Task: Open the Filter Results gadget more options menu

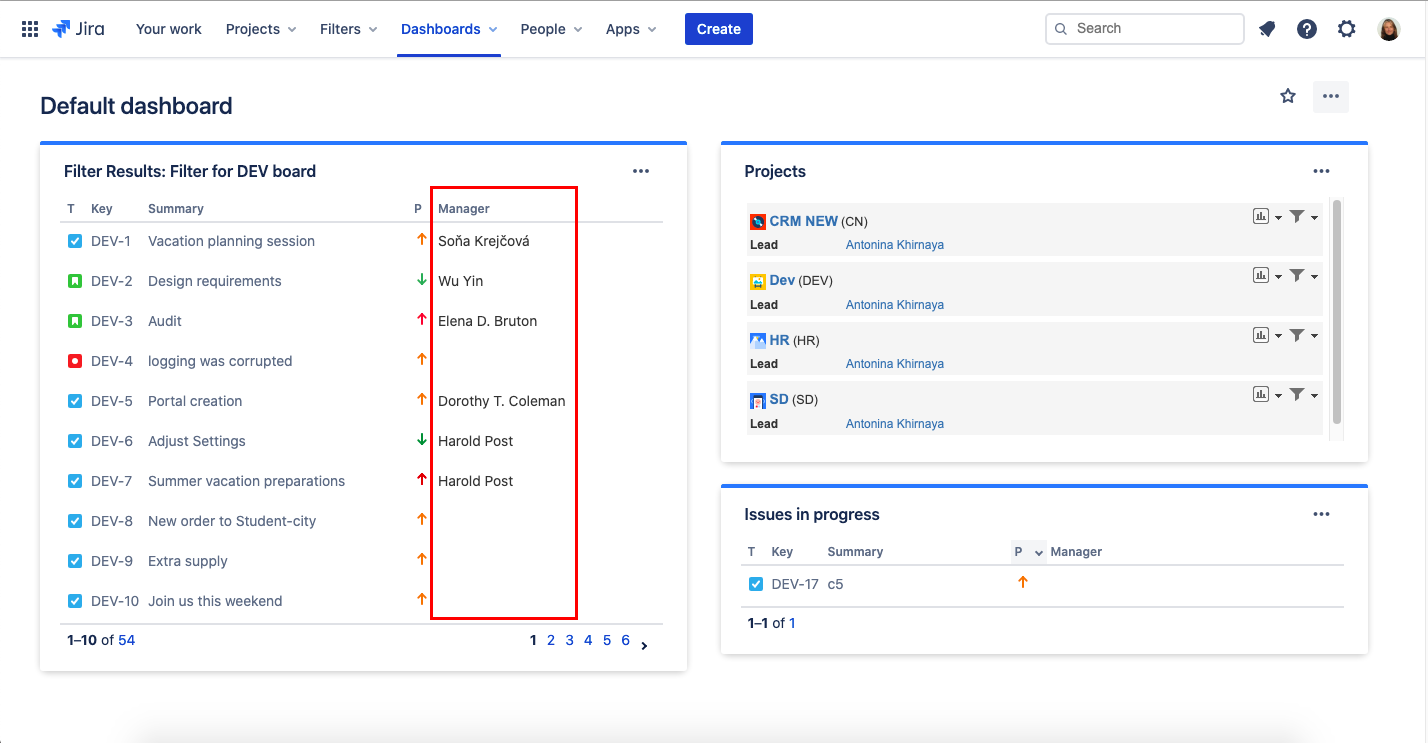Action: (641, 171)
